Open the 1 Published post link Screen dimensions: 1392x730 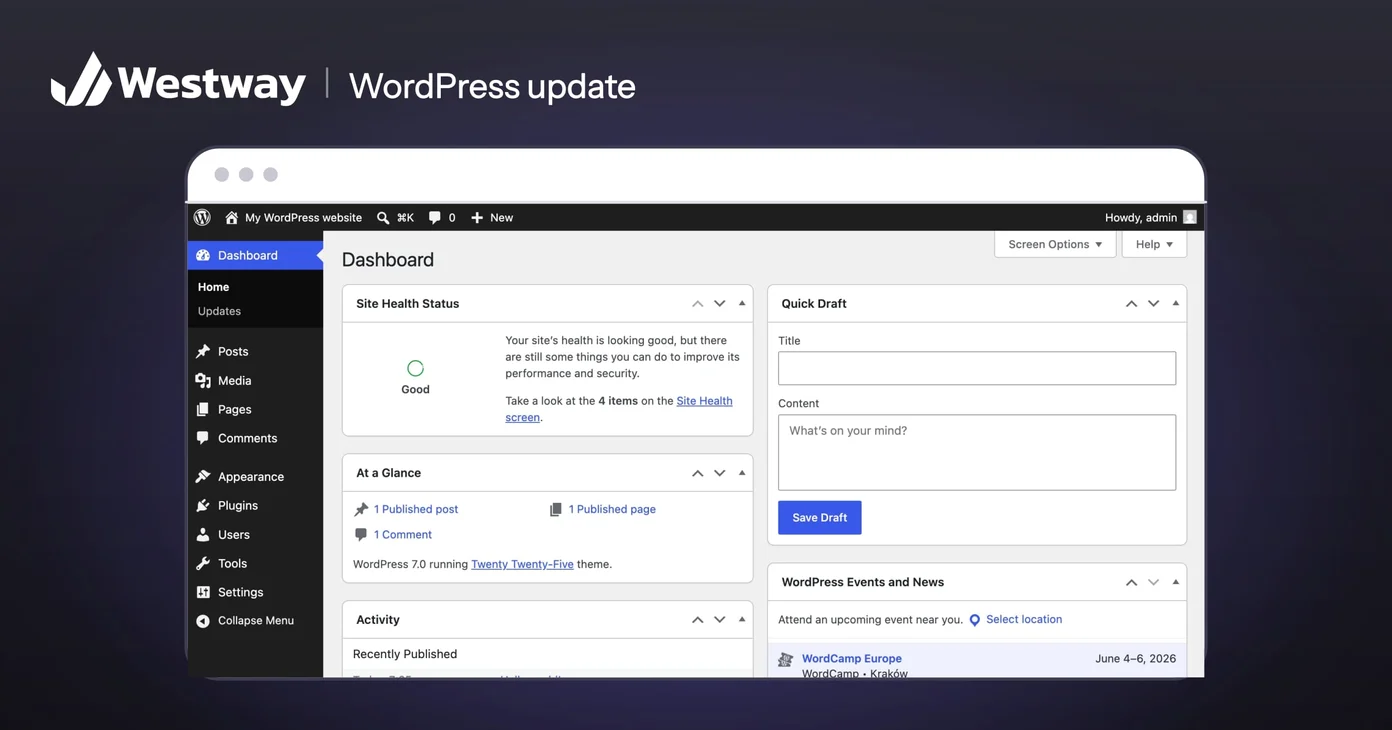(416, 509)
